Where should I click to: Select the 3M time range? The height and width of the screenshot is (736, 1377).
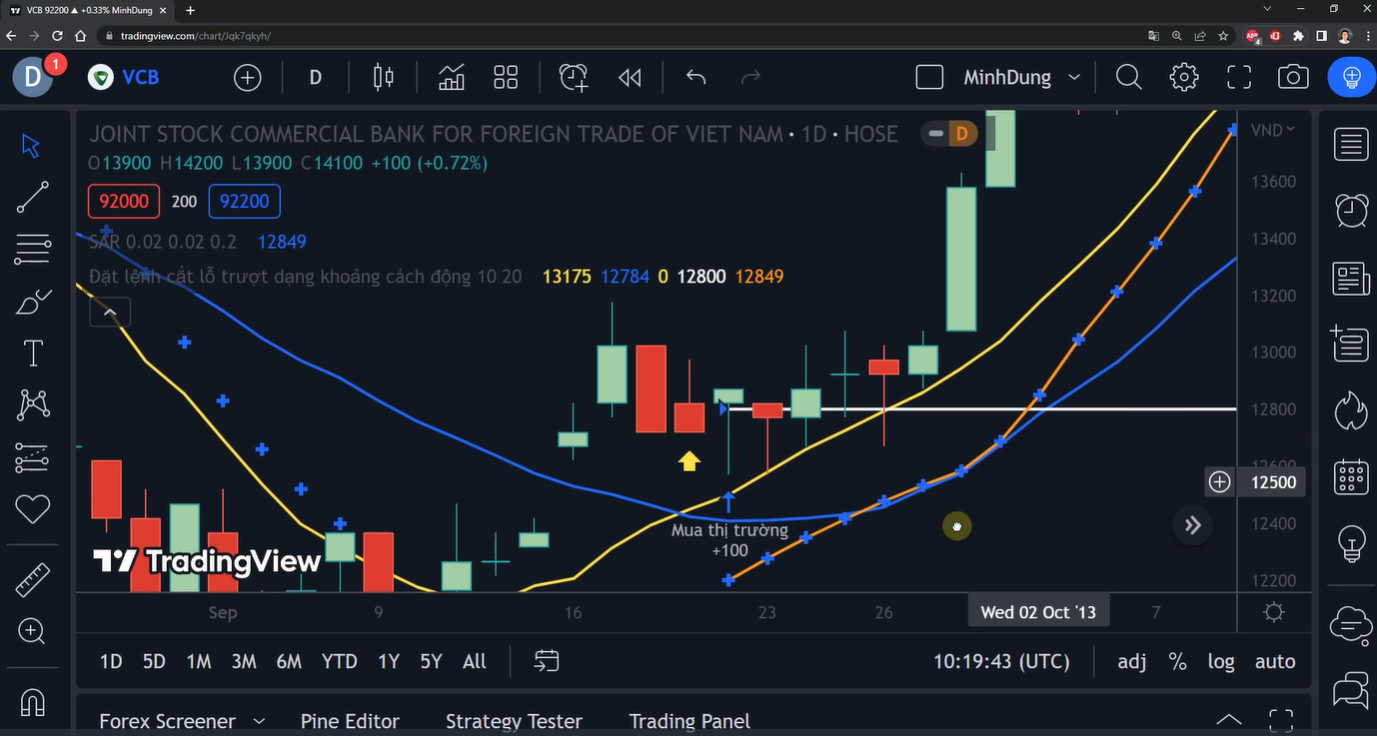(243, 661)
